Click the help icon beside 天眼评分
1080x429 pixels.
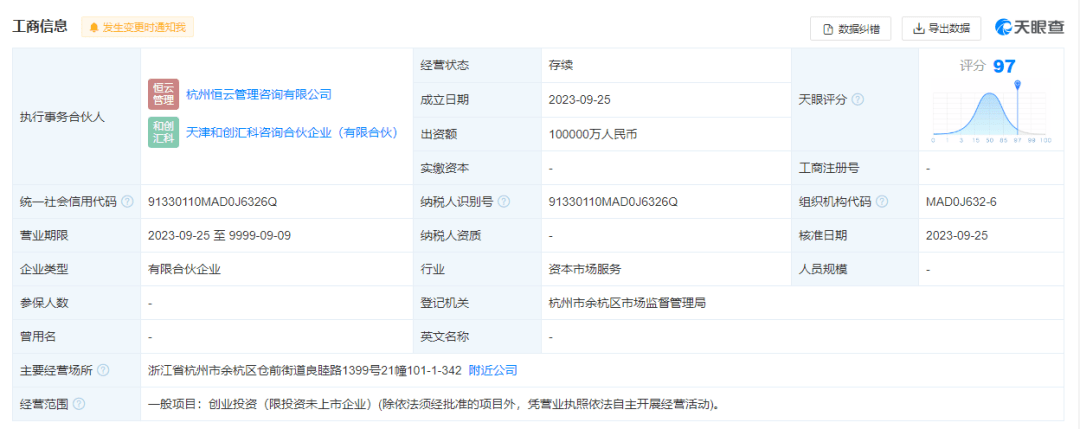coord(857,100)
